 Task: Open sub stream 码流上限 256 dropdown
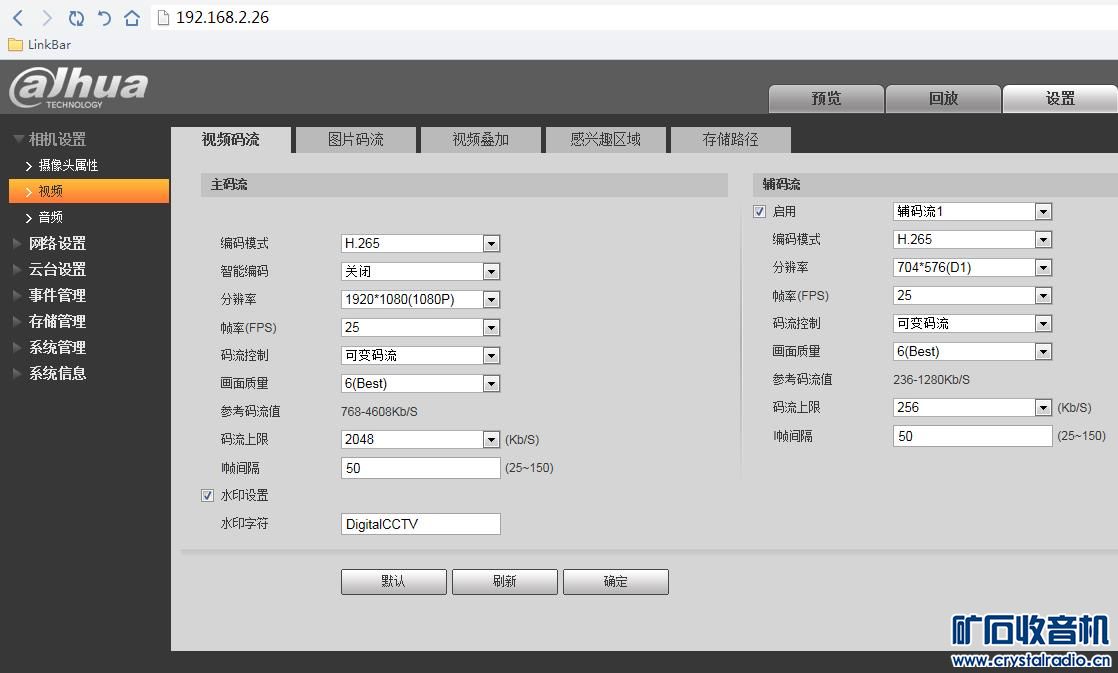point(973,407)
